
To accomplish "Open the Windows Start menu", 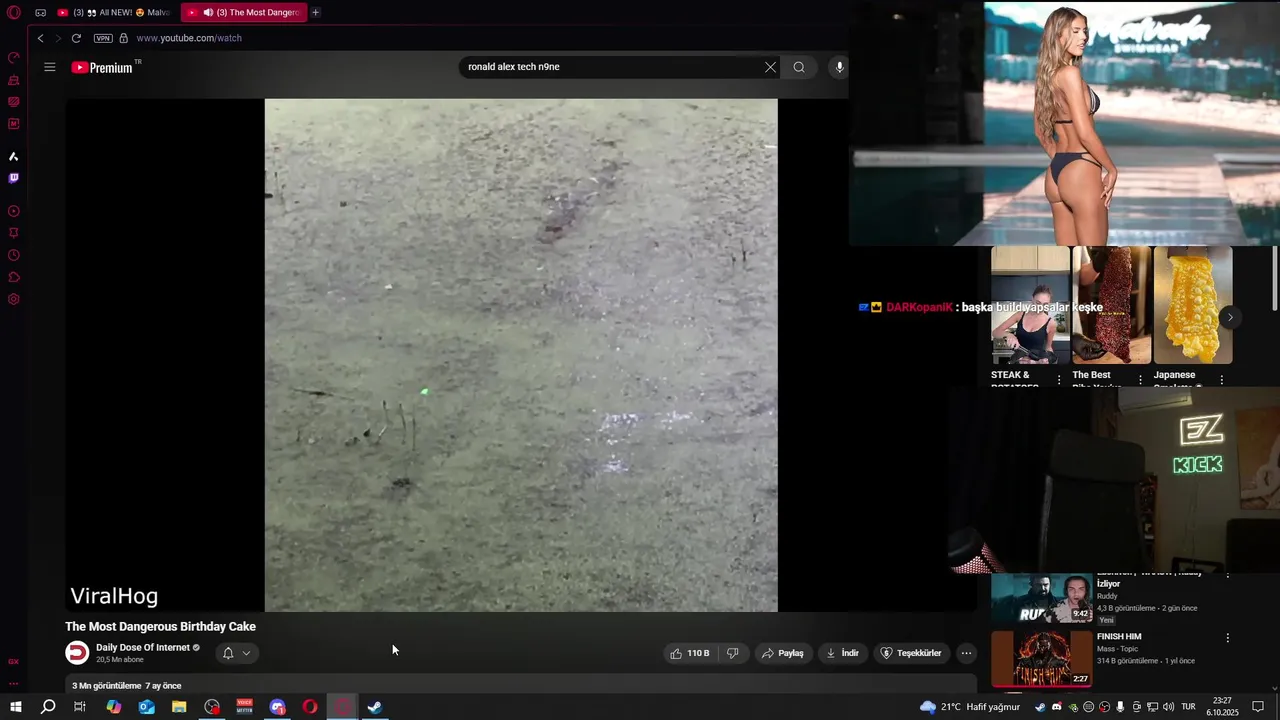I will (15, 707).
